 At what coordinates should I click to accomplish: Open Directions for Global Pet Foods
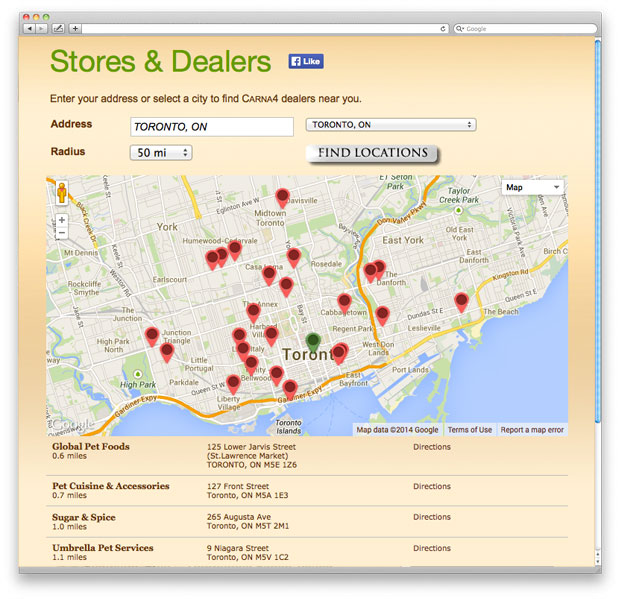[432, 447]
